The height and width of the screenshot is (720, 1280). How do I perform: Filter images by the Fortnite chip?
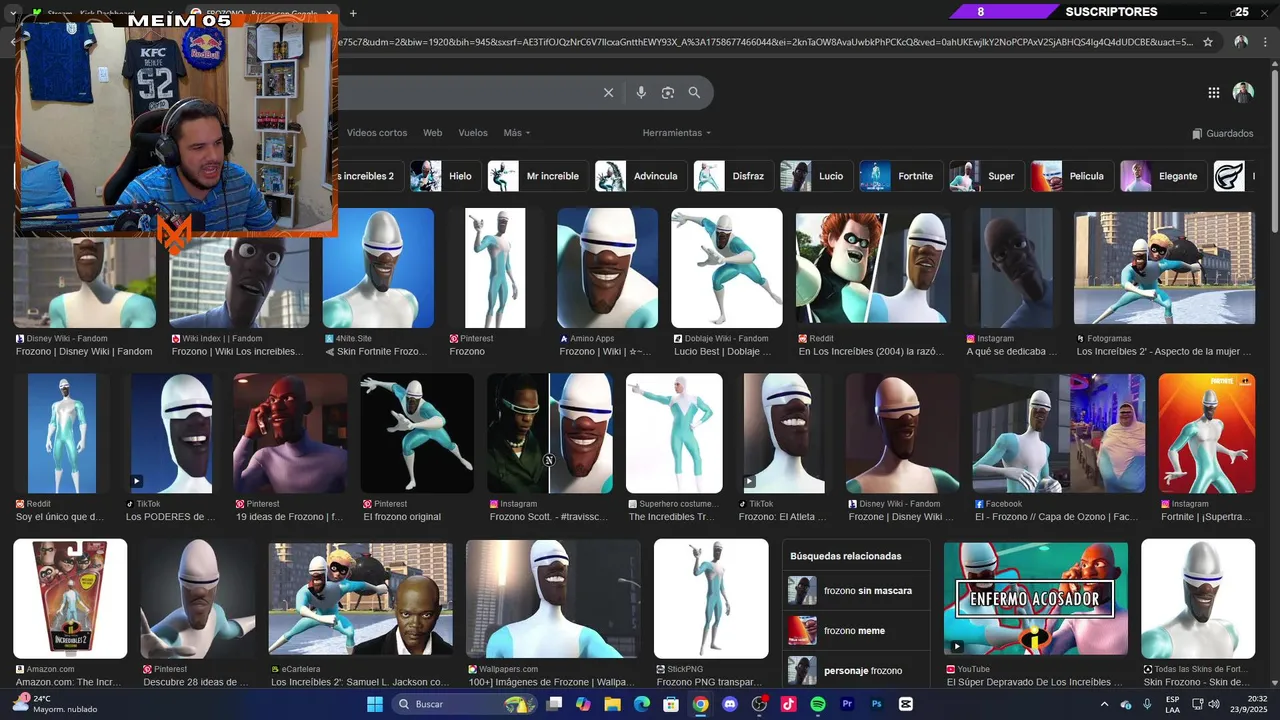pyautogui.click(x=901, y=176)
